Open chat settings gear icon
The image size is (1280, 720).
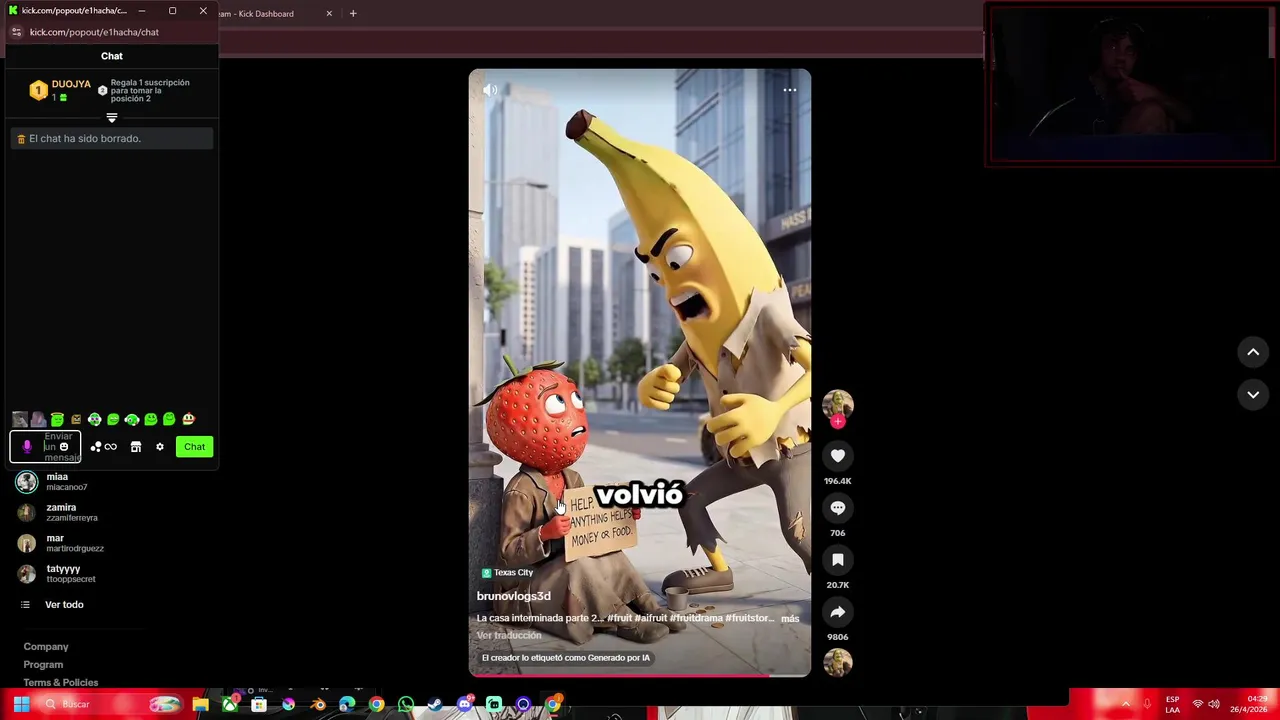click(160, 447)
